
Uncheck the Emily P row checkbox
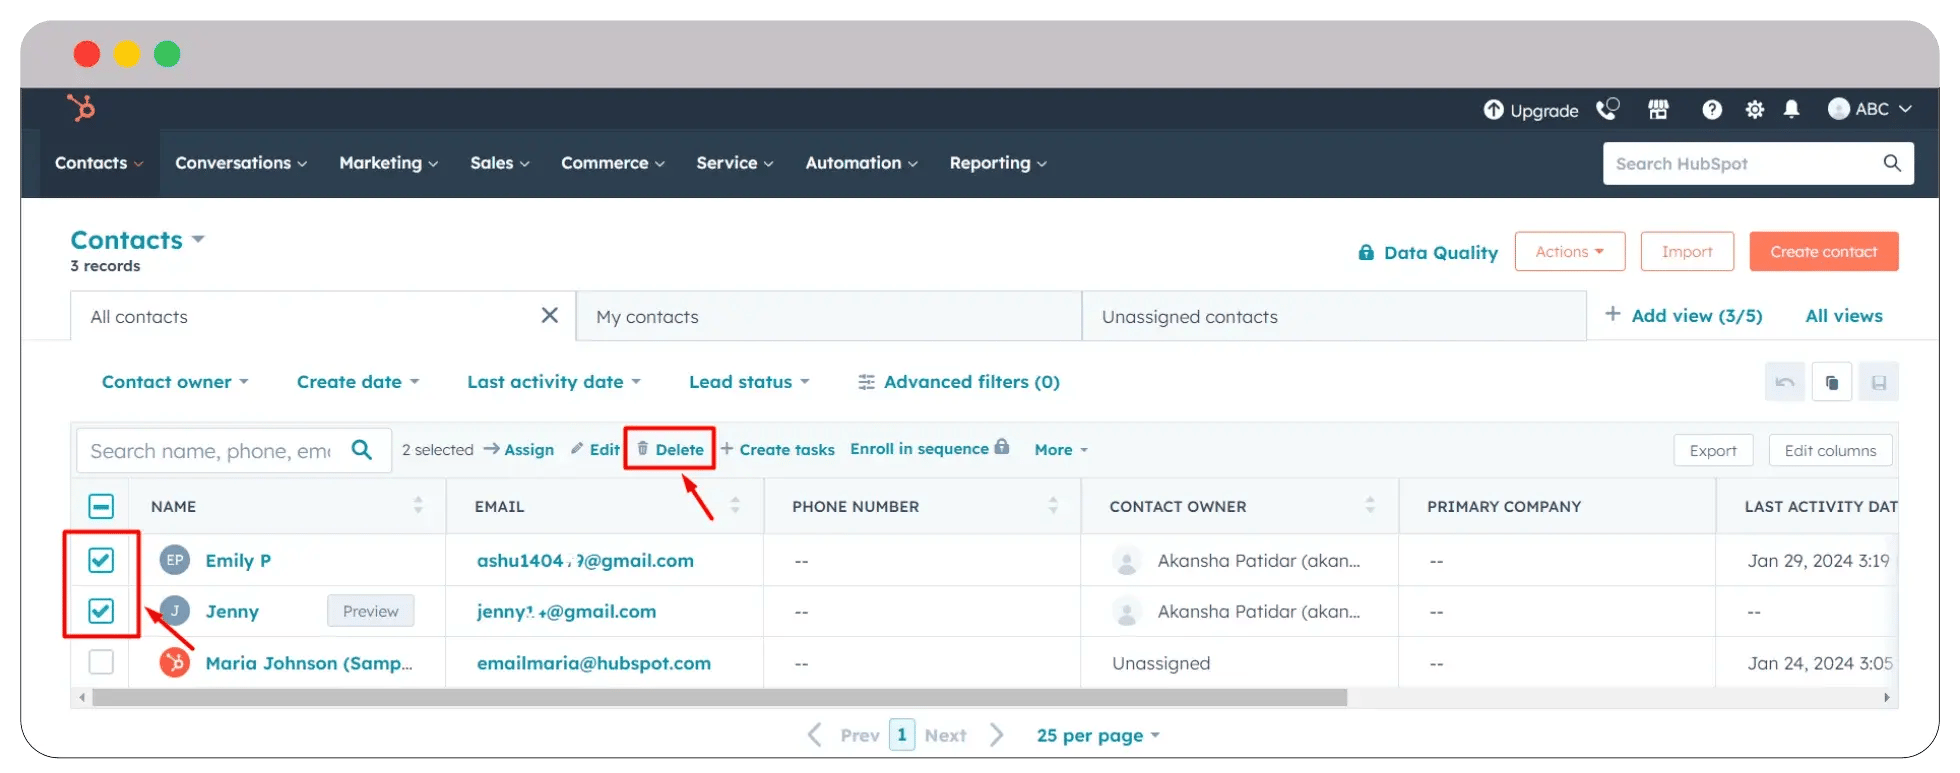coord(101,560)
